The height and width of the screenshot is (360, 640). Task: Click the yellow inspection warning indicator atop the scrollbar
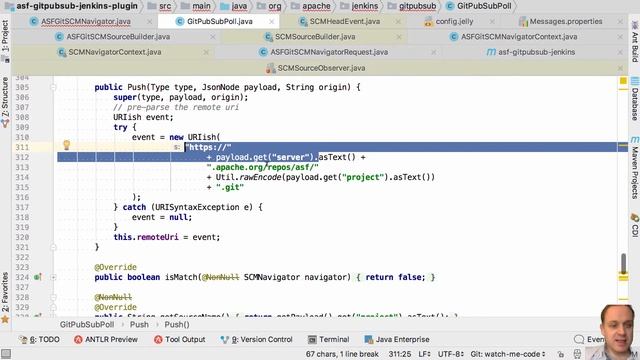pyautogui.click(x=623, y=81)
